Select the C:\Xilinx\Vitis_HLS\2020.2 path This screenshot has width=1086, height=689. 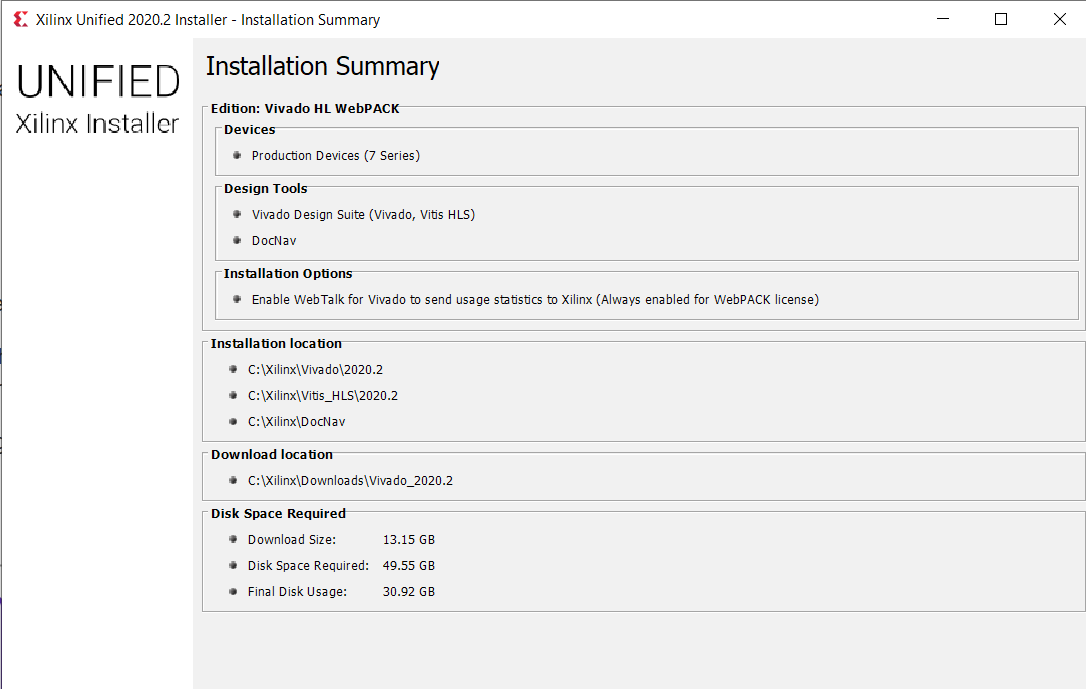(323, 396)
